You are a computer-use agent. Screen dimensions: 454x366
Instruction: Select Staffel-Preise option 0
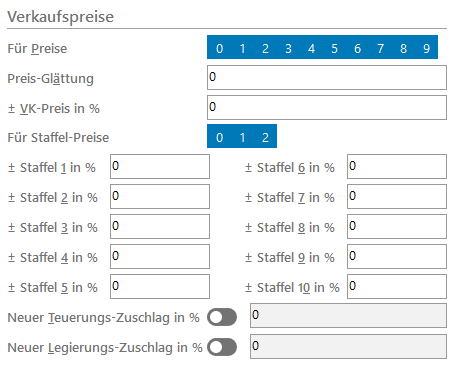219,136
